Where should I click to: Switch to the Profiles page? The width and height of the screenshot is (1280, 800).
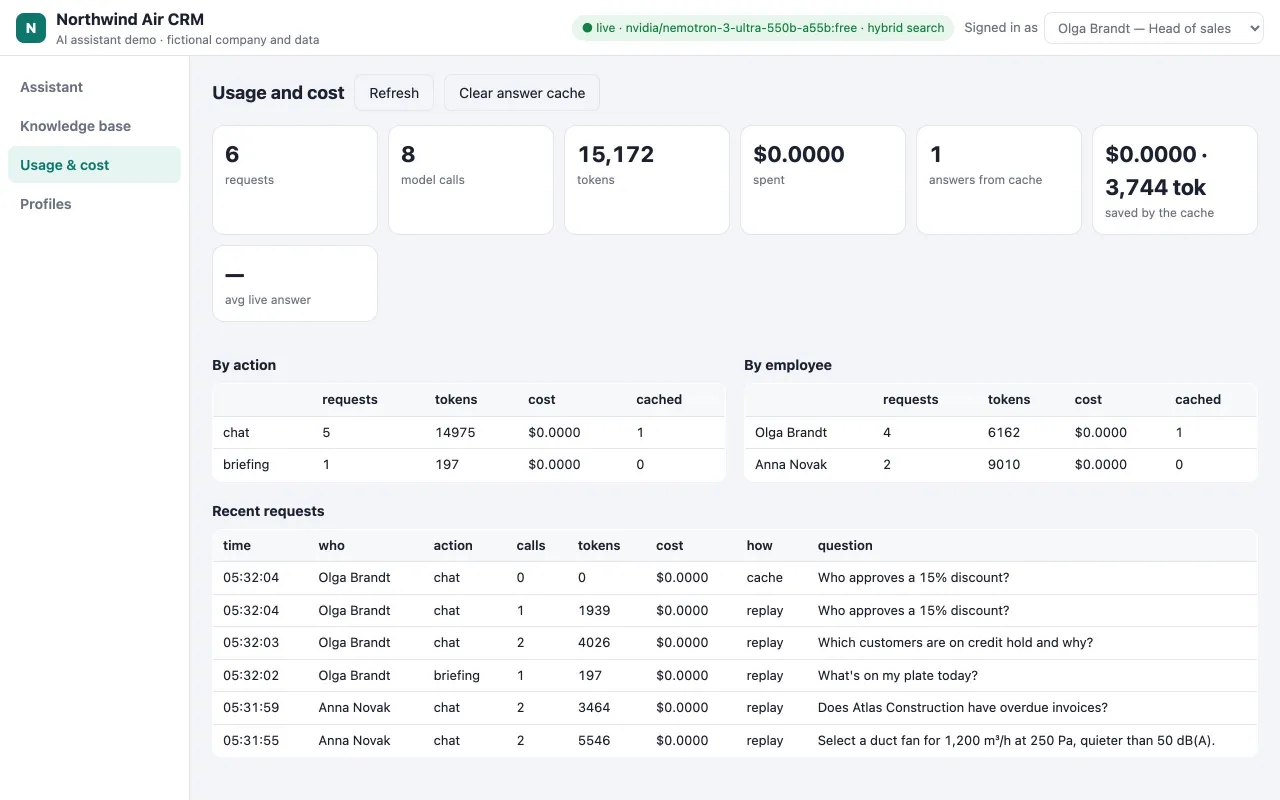click(94, 204)
